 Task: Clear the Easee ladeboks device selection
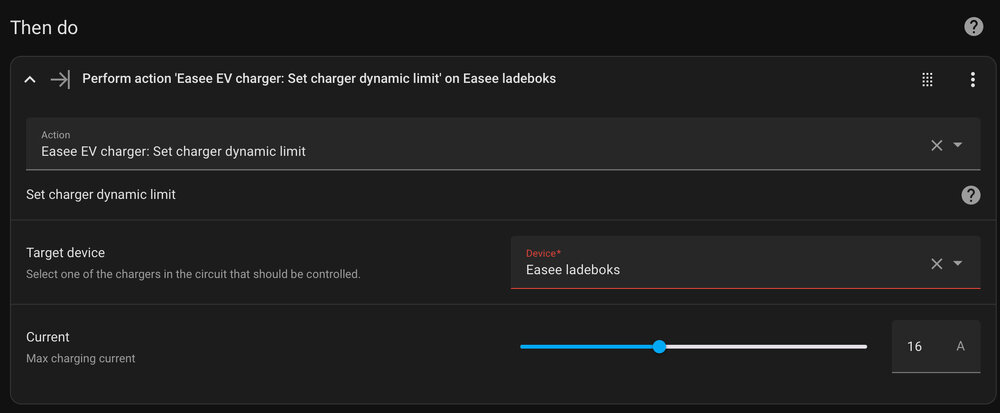(937, 263)
